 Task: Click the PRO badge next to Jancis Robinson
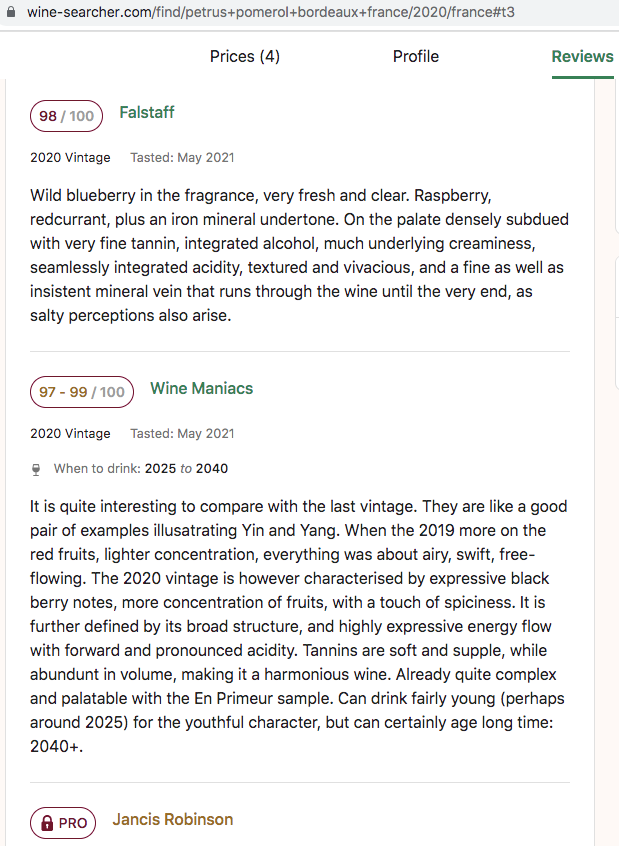point(64,824)
